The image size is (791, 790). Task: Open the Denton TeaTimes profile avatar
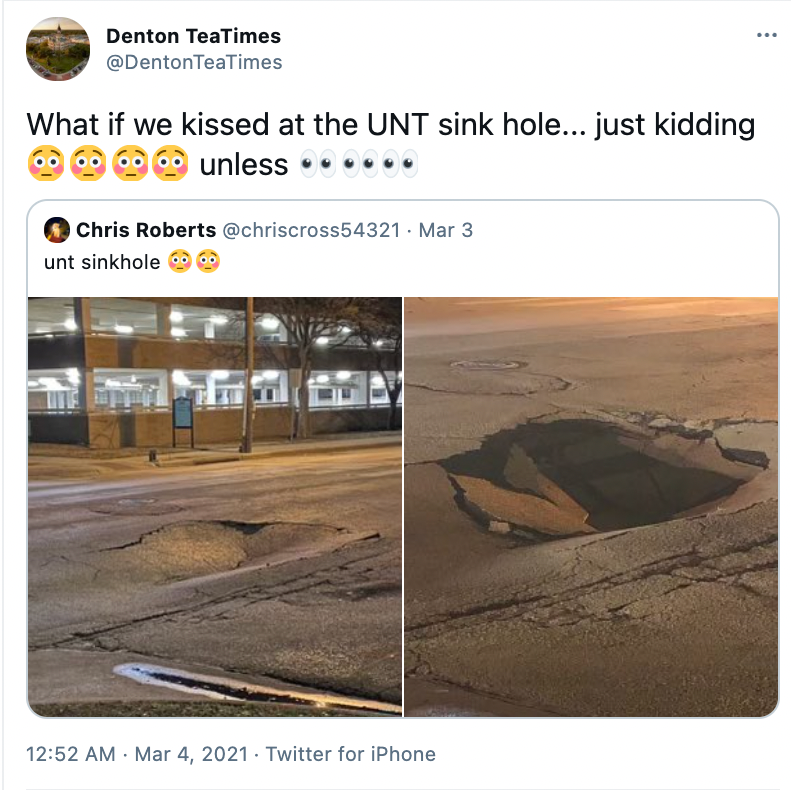pos(58,48)
